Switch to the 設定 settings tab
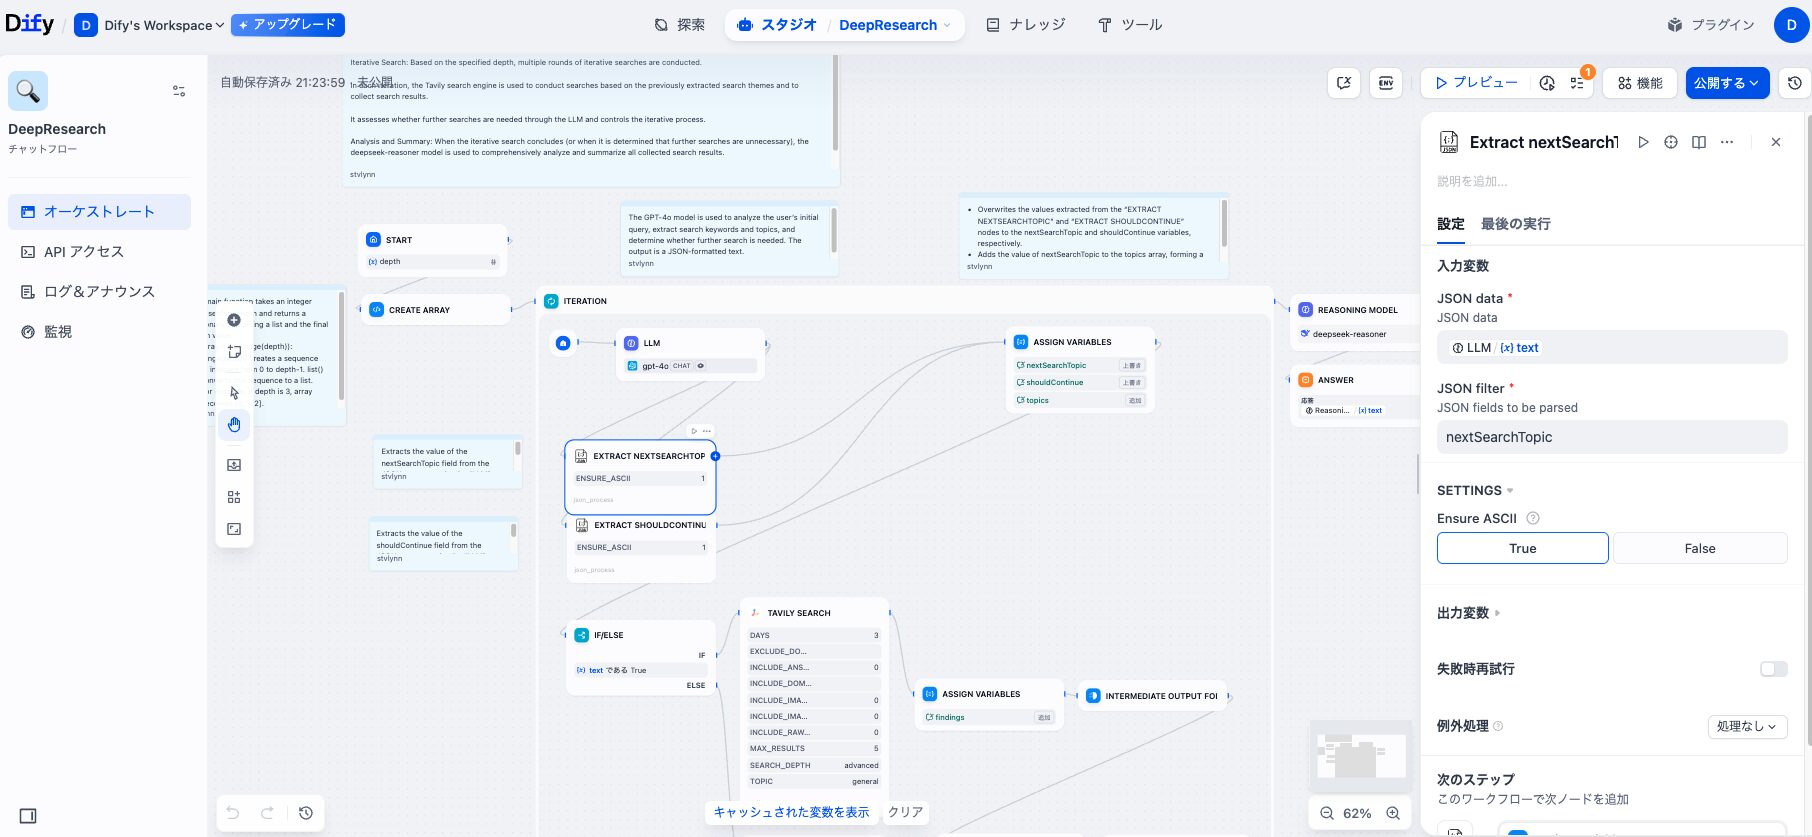The image size is (1812, 837). click(x=1451, y=224)
